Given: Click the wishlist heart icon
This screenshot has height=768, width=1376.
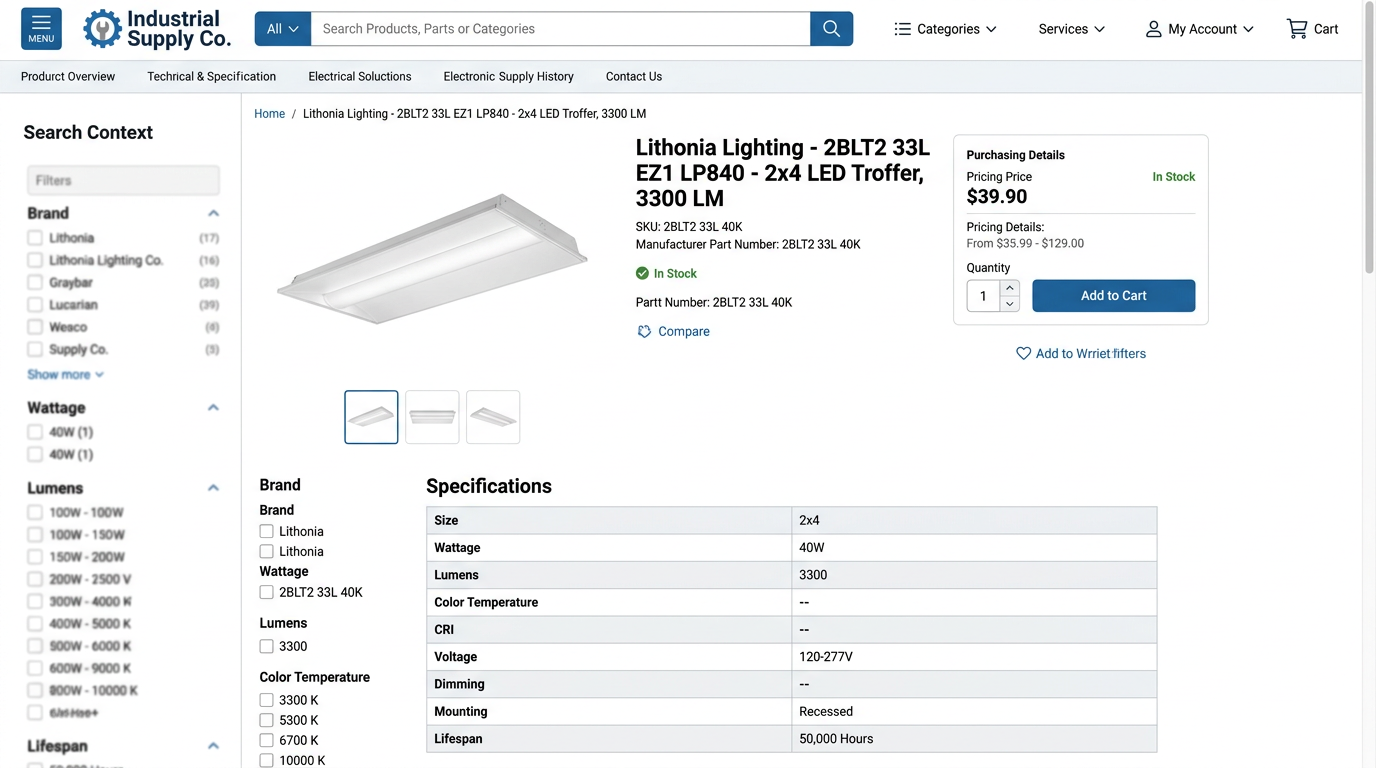Looking at the screenshot, I should (x=1023, y=354).
